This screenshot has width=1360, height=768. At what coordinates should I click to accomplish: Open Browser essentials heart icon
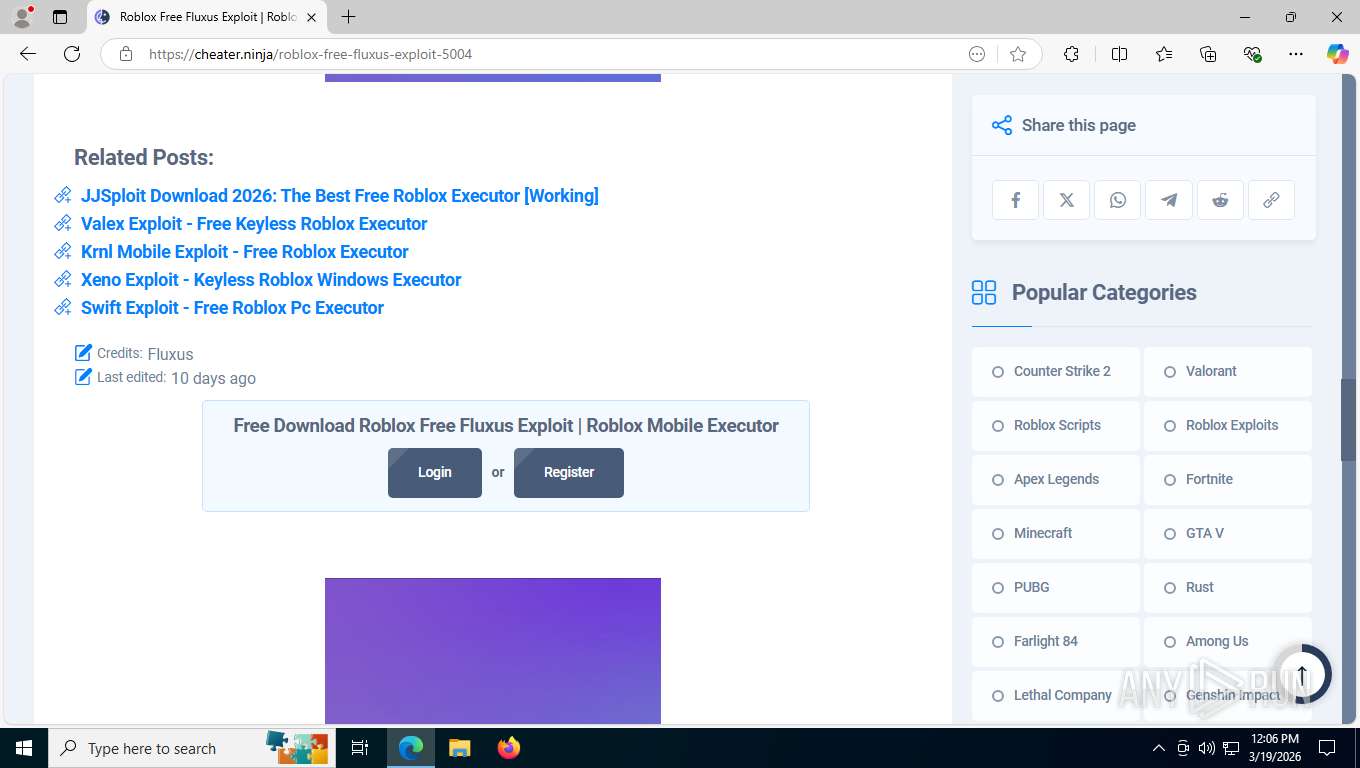coord(1252,54)
